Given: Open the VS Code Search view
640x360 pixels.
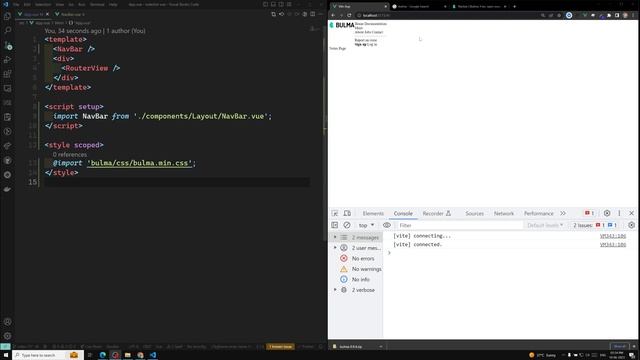Looking at the screenshot, I should pos(7,31).
